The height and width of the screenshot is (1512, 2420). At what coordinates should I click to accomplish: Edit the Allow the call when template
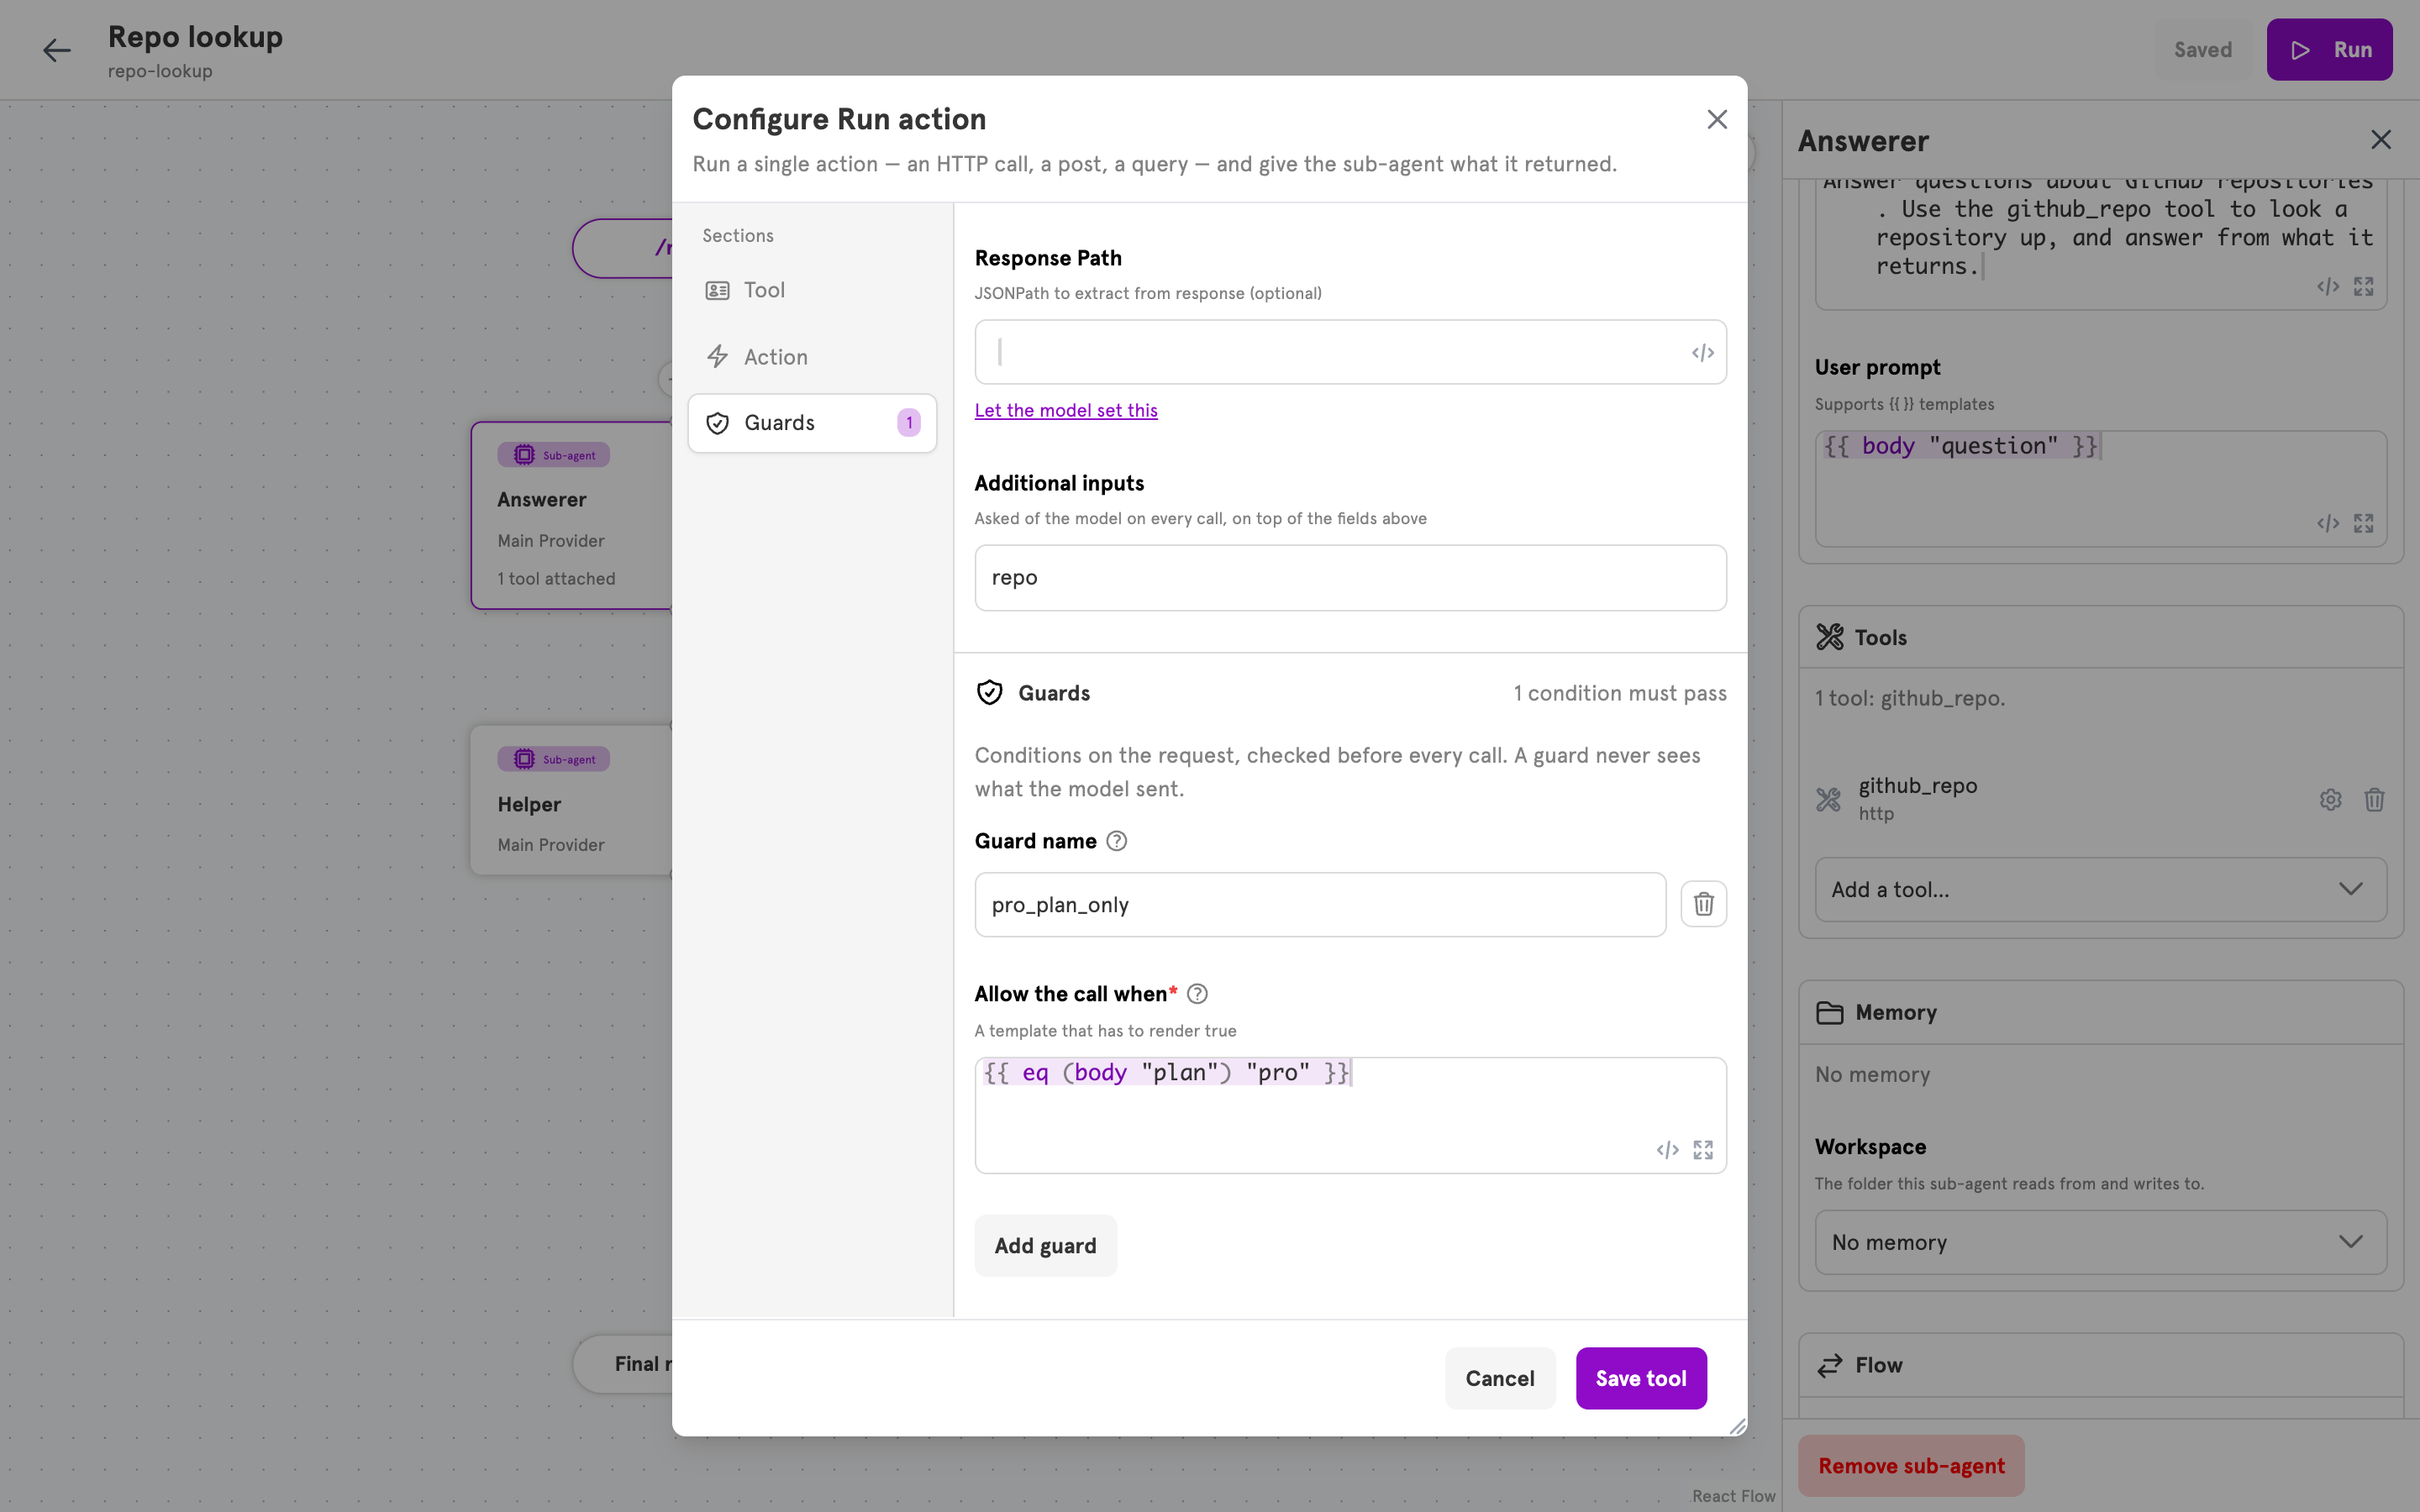click(1350, 1115)
